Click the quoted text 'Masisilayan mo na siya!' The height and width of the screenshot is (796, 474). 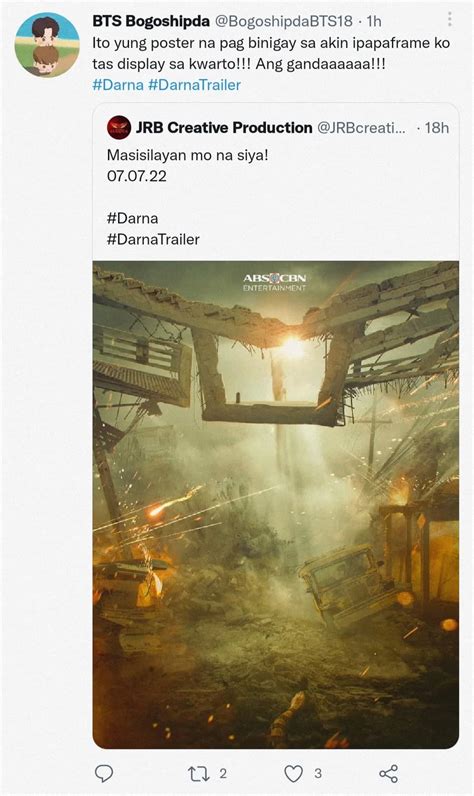tap(187, 155)
